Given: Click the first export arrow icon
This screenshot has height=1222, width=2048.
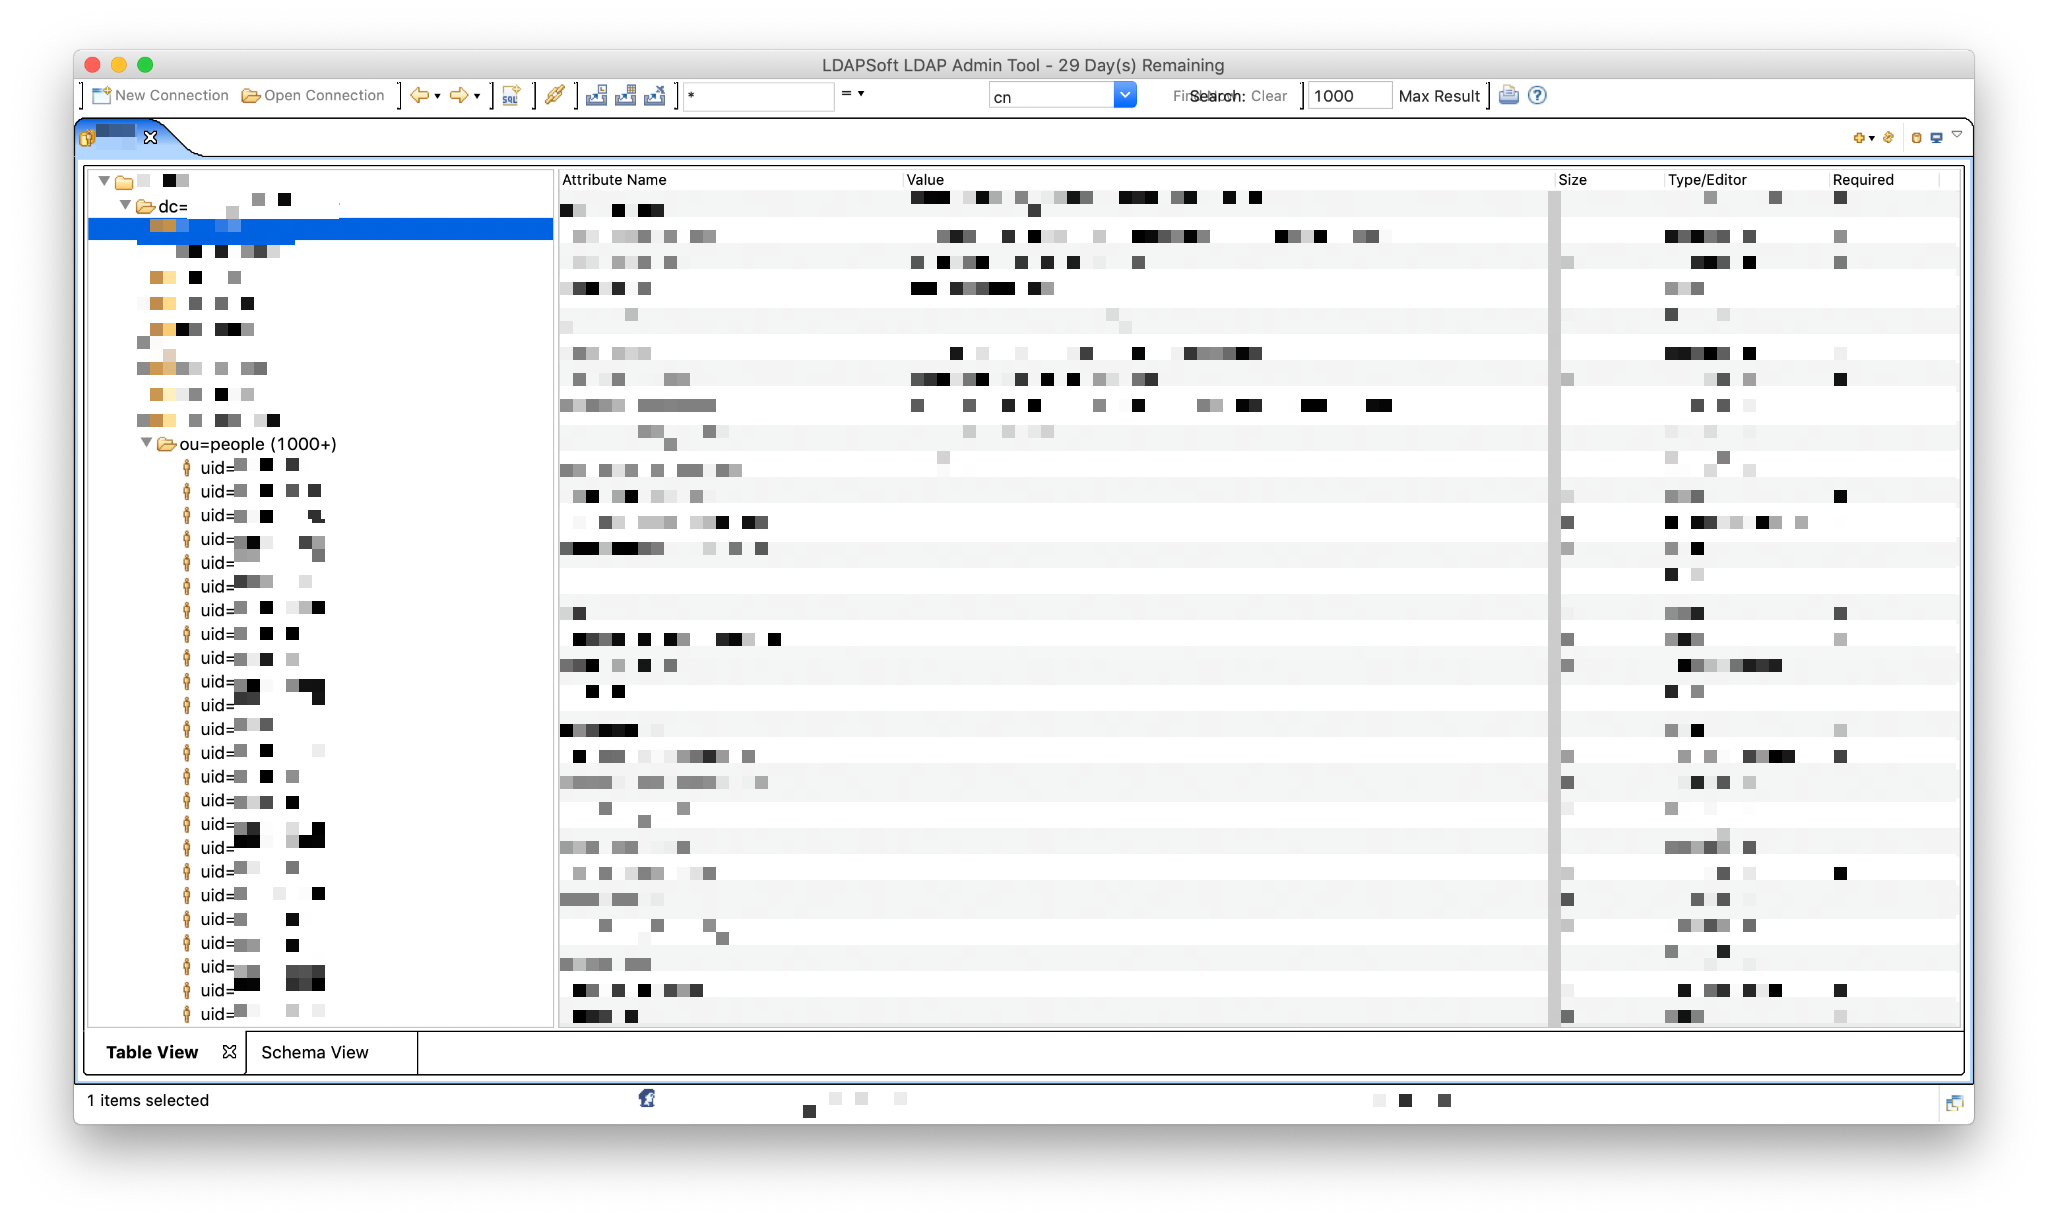Looking at the screenshot, I should coord(596,96).
